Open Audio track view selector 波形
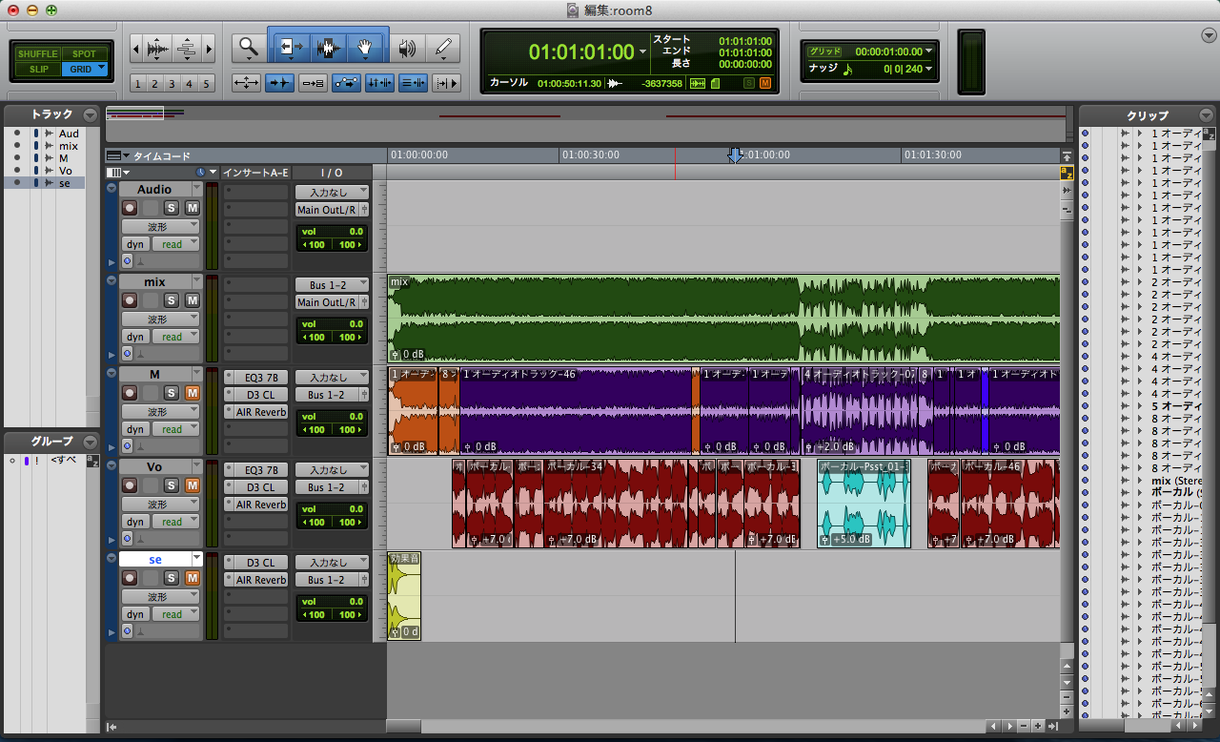The image size is (1220, 742). pyautogui.click(x=160, y=227)
